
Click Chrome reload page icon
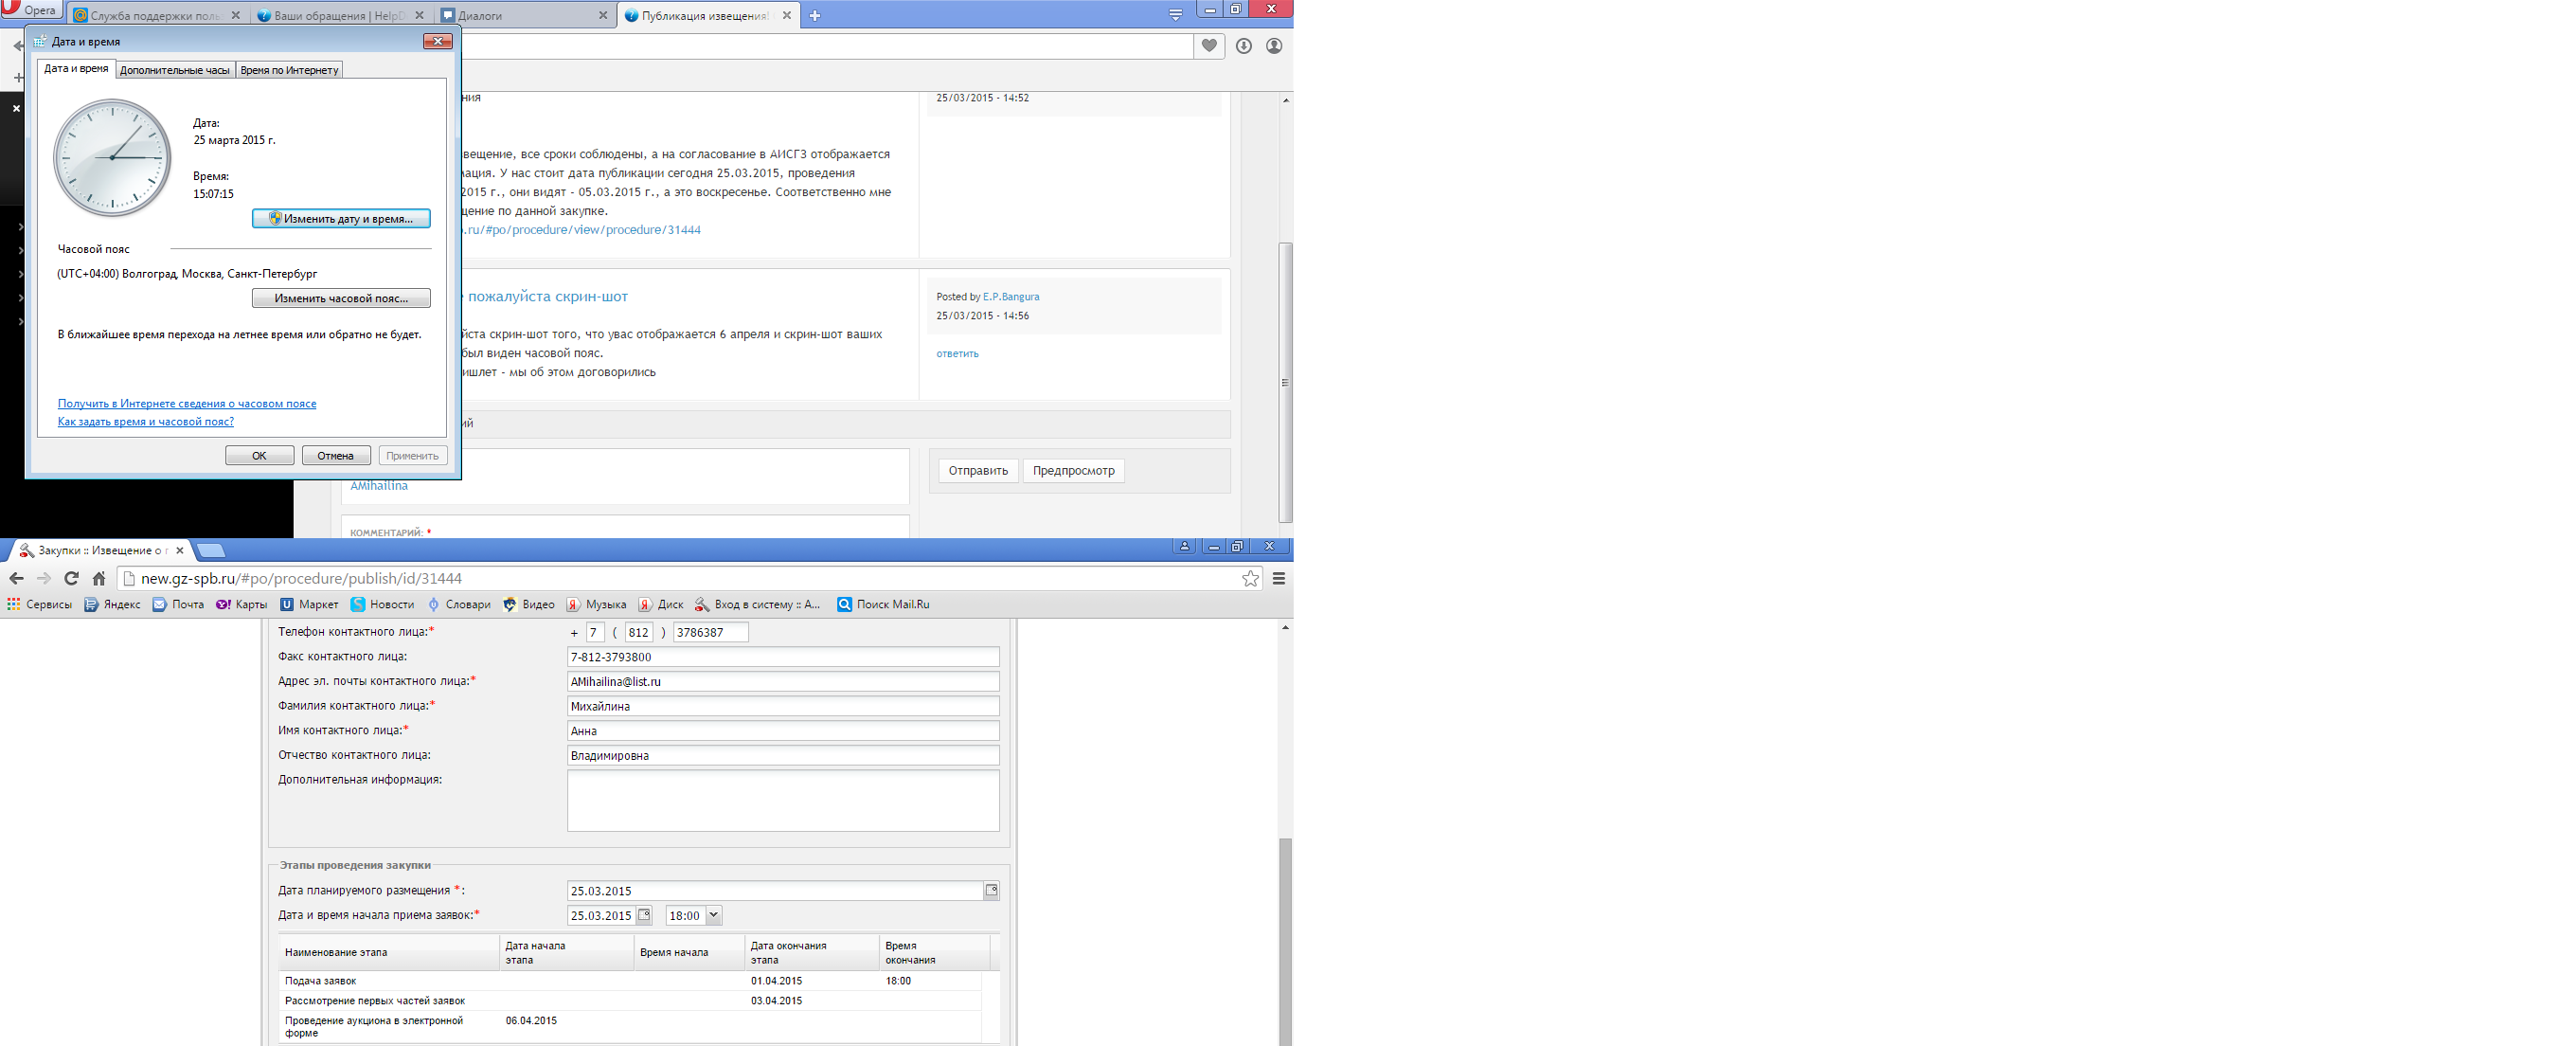coord(71,578)
